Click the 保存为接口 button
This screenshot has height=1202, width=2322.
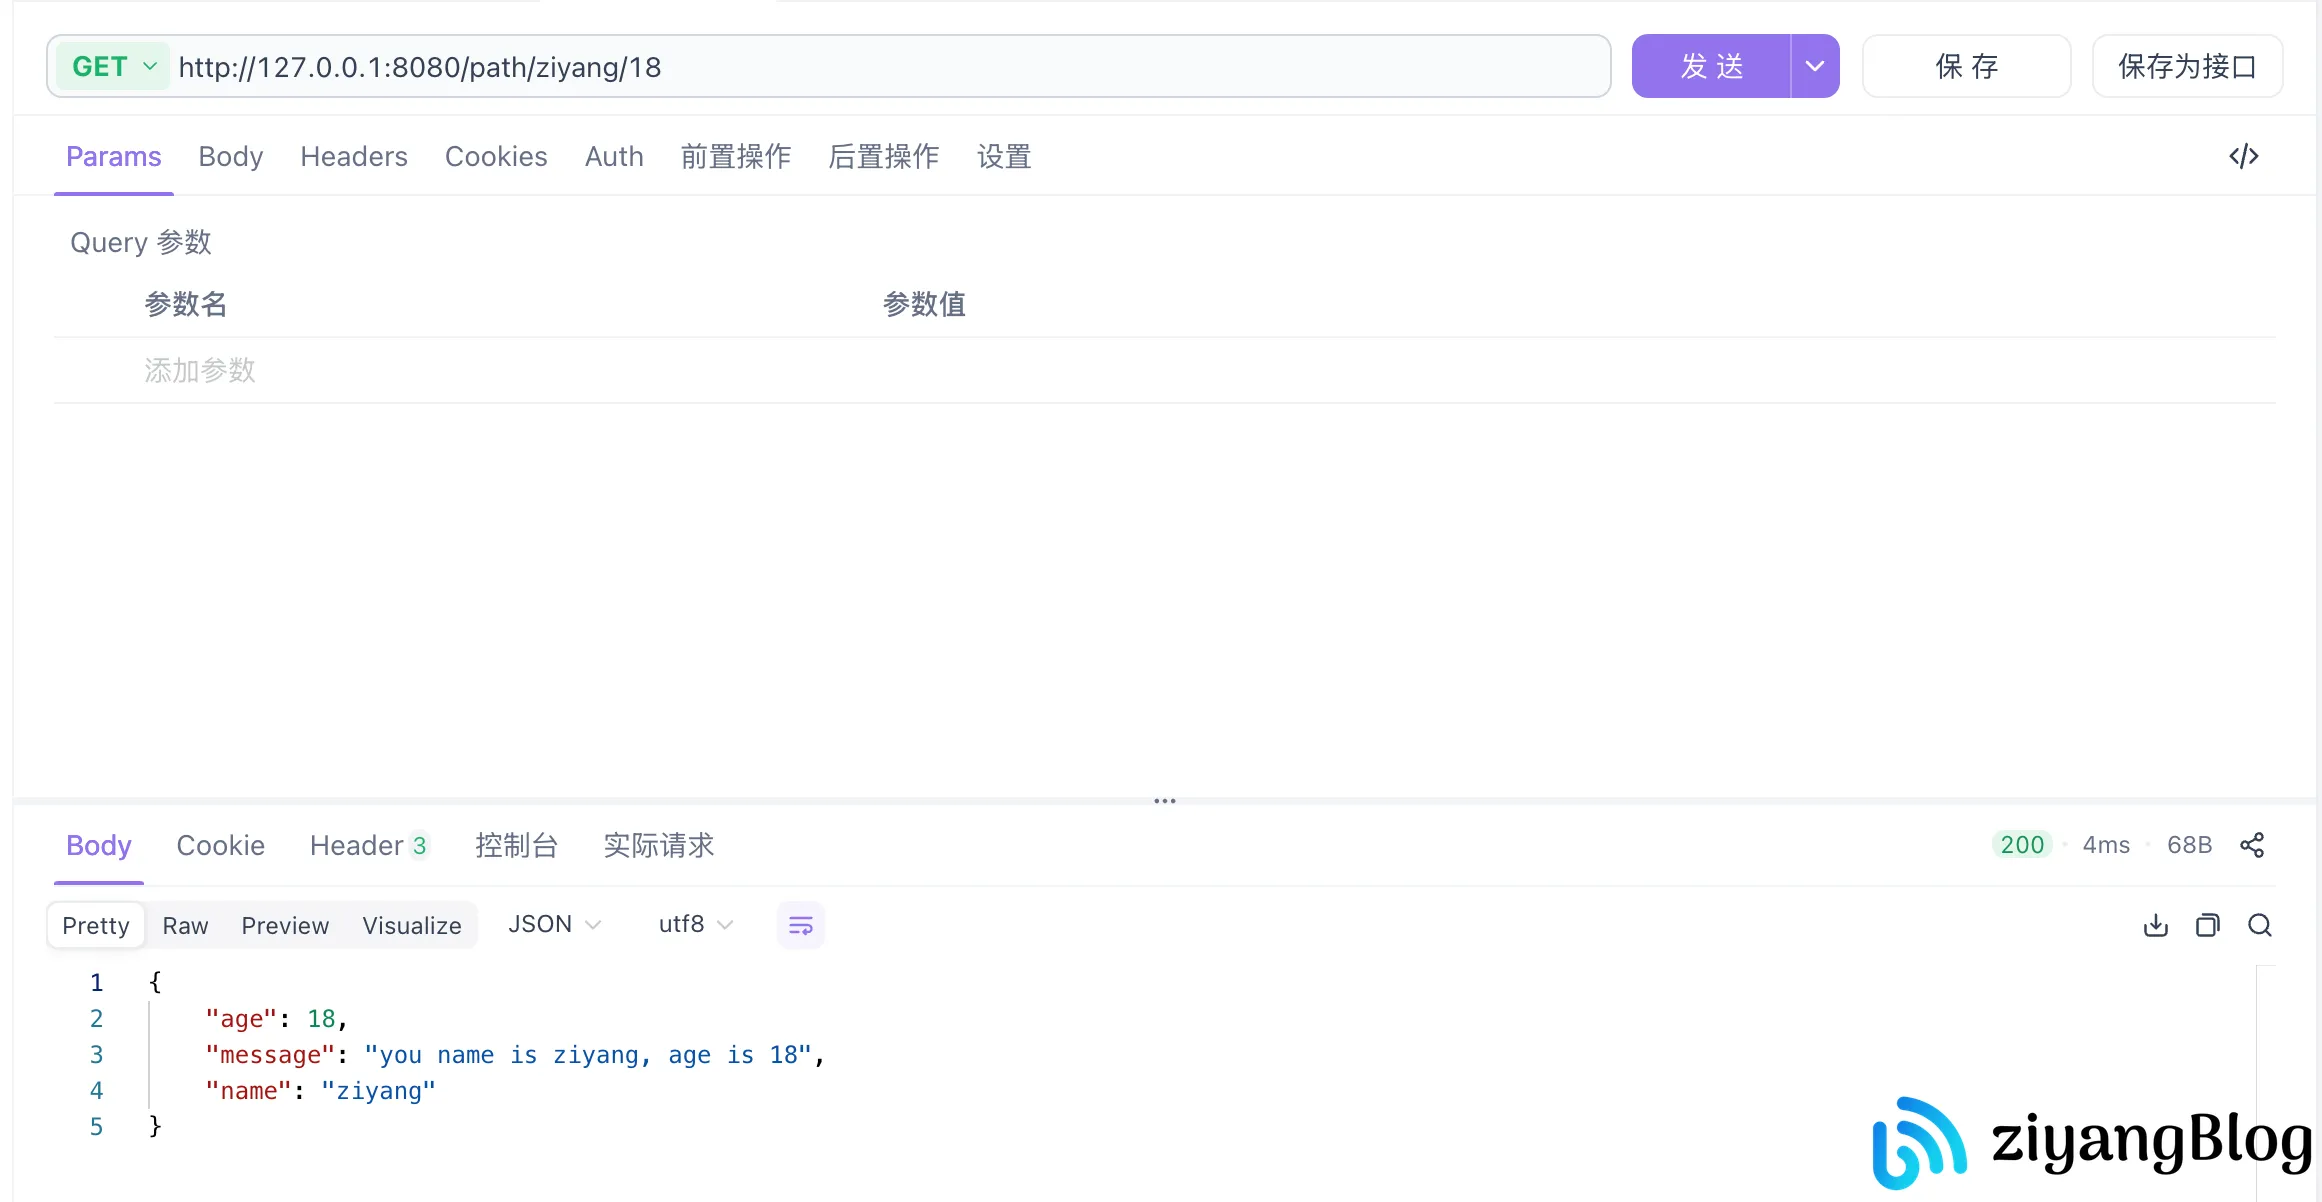(x=2187, y=66)
